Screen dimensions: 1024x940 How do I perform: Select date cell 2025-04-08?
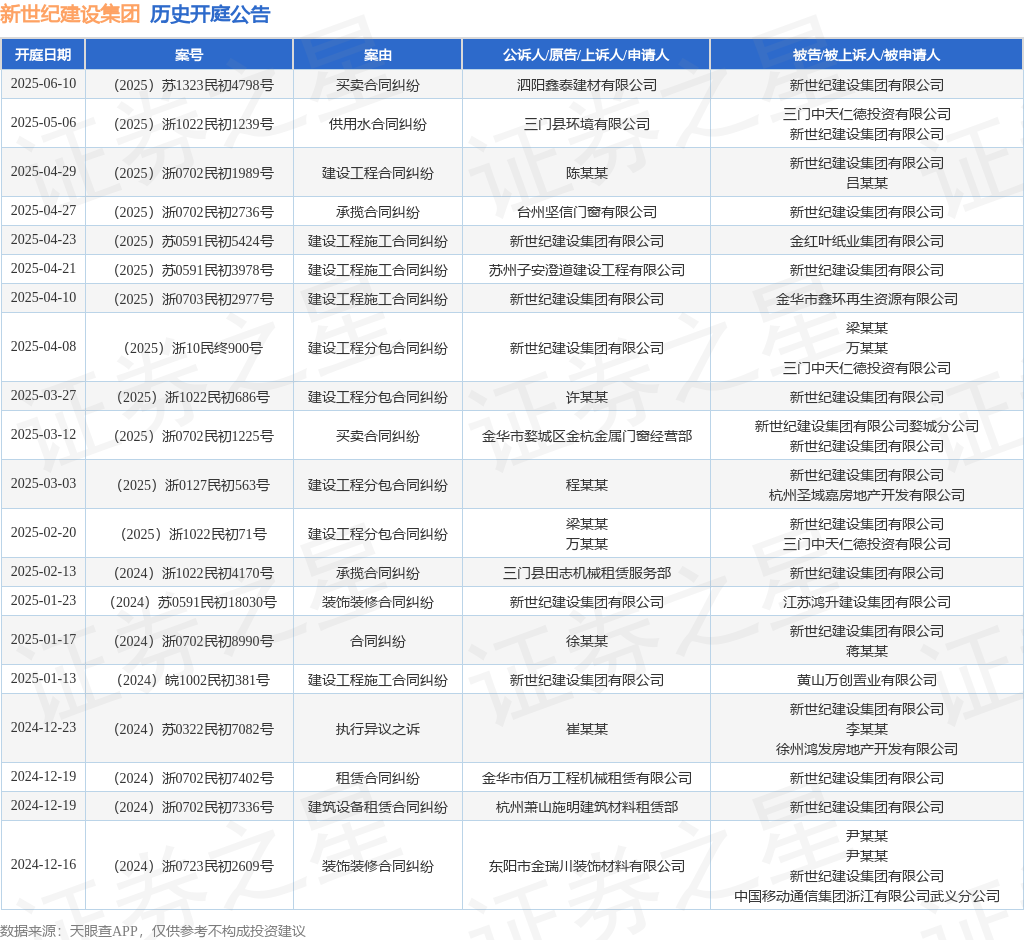43,347
